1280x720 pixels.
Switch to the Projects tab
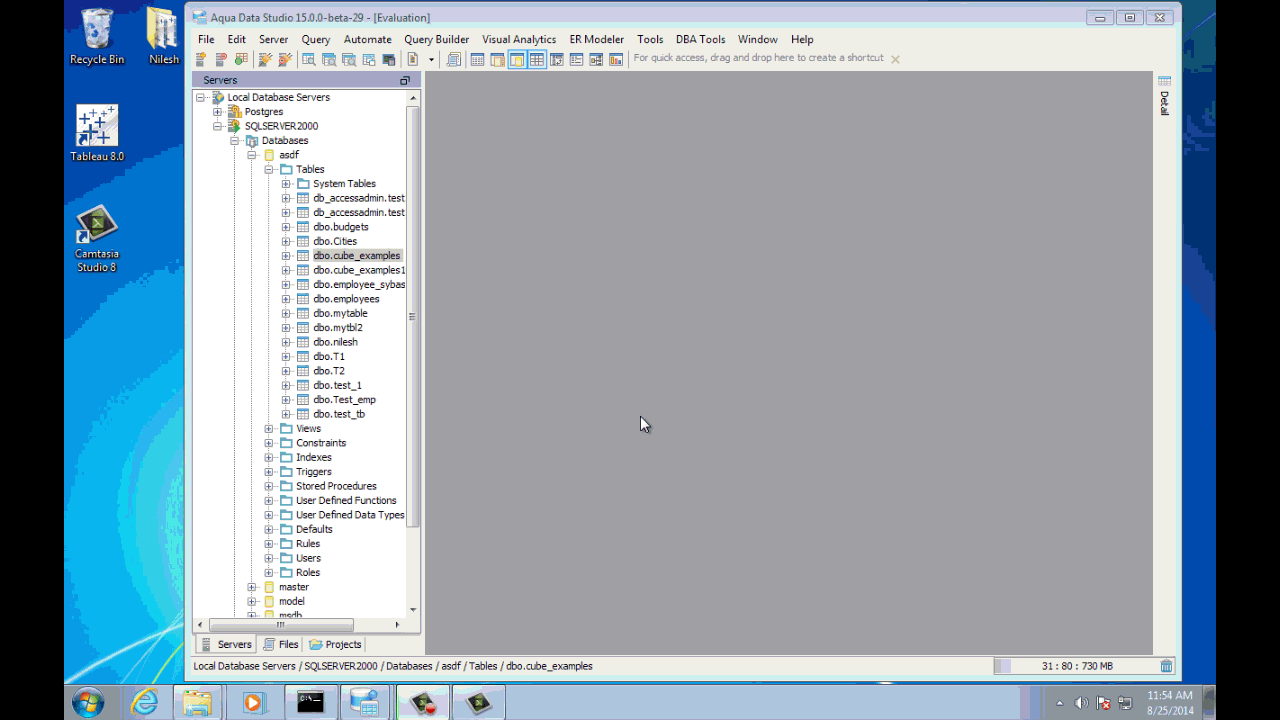coord(335,645)
